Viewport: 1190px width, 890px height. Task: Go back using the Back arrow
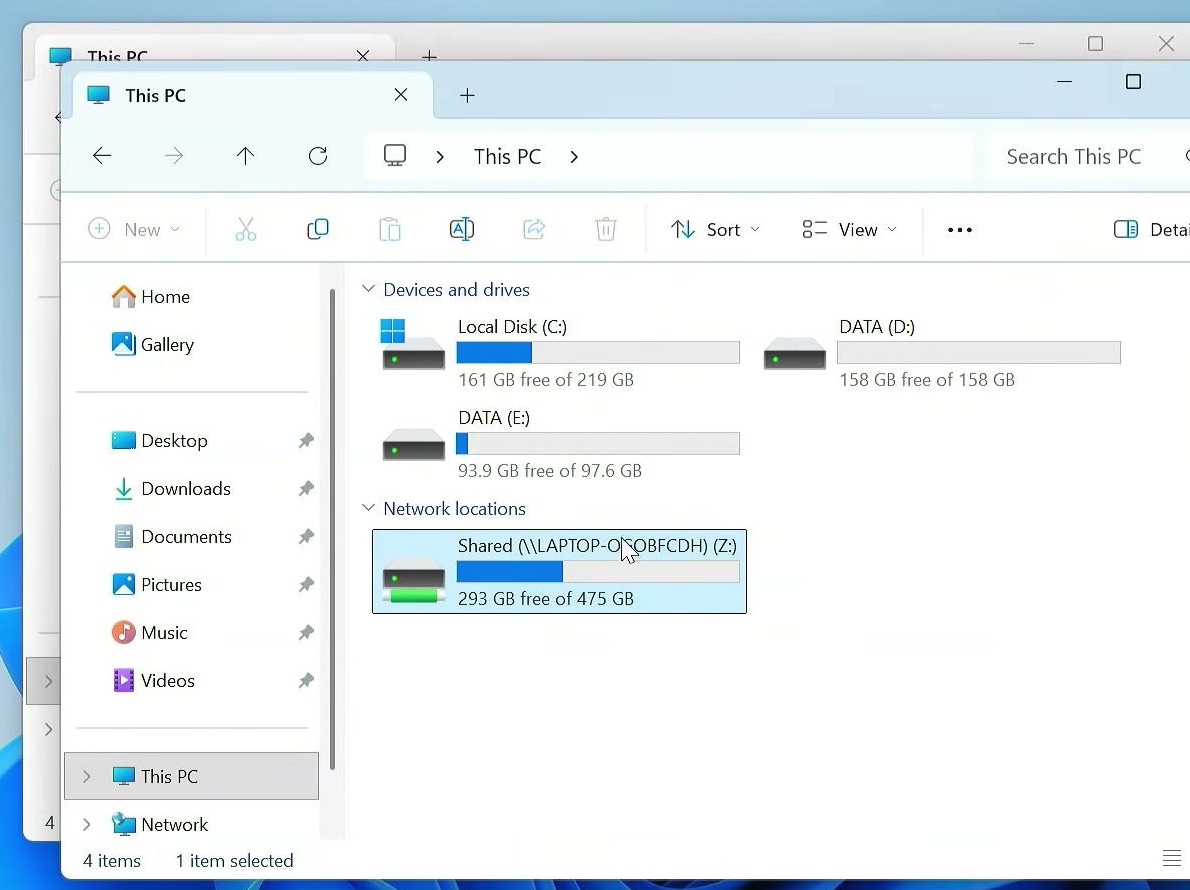tap(102, 156)
